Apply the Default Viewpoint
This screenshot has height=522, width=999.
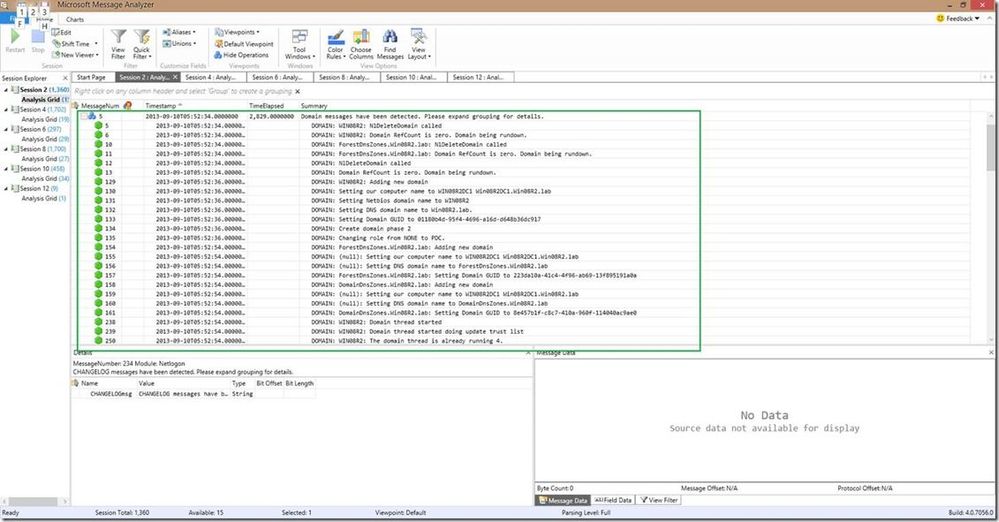[244, 44]
